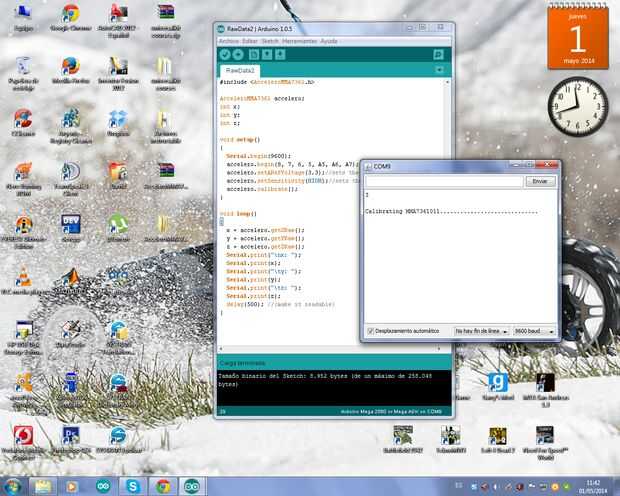The image size is (620, 496).
Task: Click the first Arduino taskbar icon
Action: point(103,487)
